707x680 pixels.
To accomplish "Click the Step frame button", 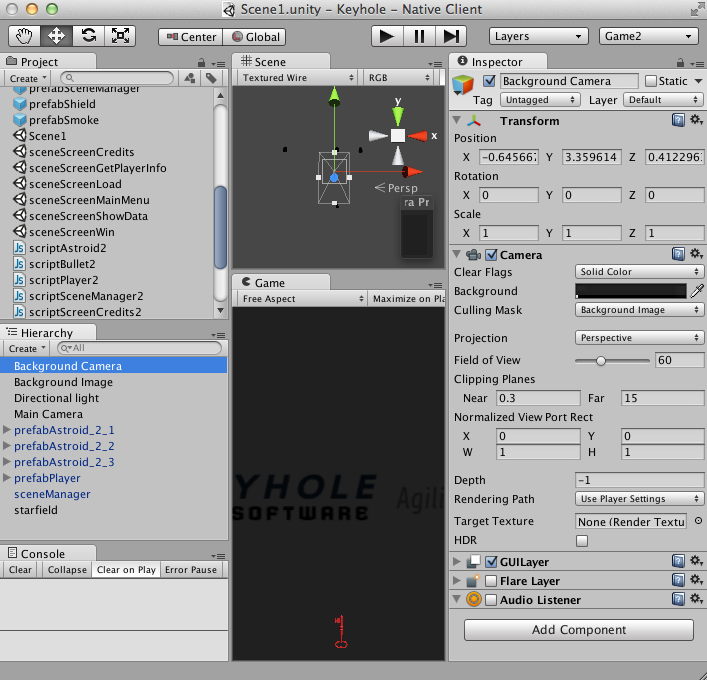I will pos(452,36).
